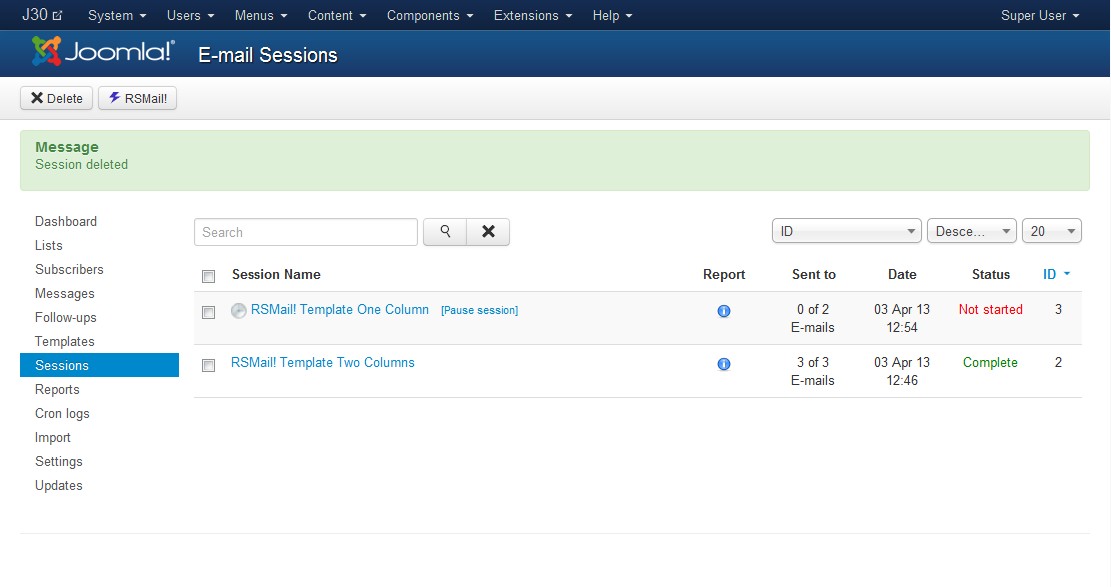The image size is (1111, 587).
Task: Click the Delete toolbar button
Action: (57, 98)
